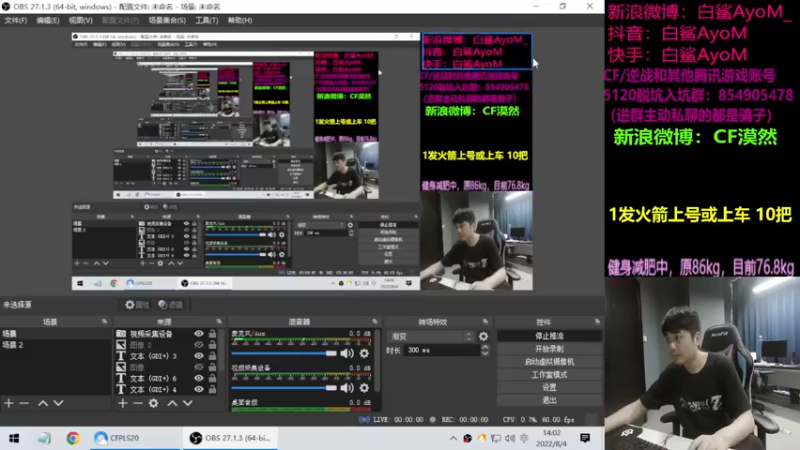The image size is (800, 450).
Task: Toggle visibility of 文本 (GDI+) 4
Action: pos(198,389)
